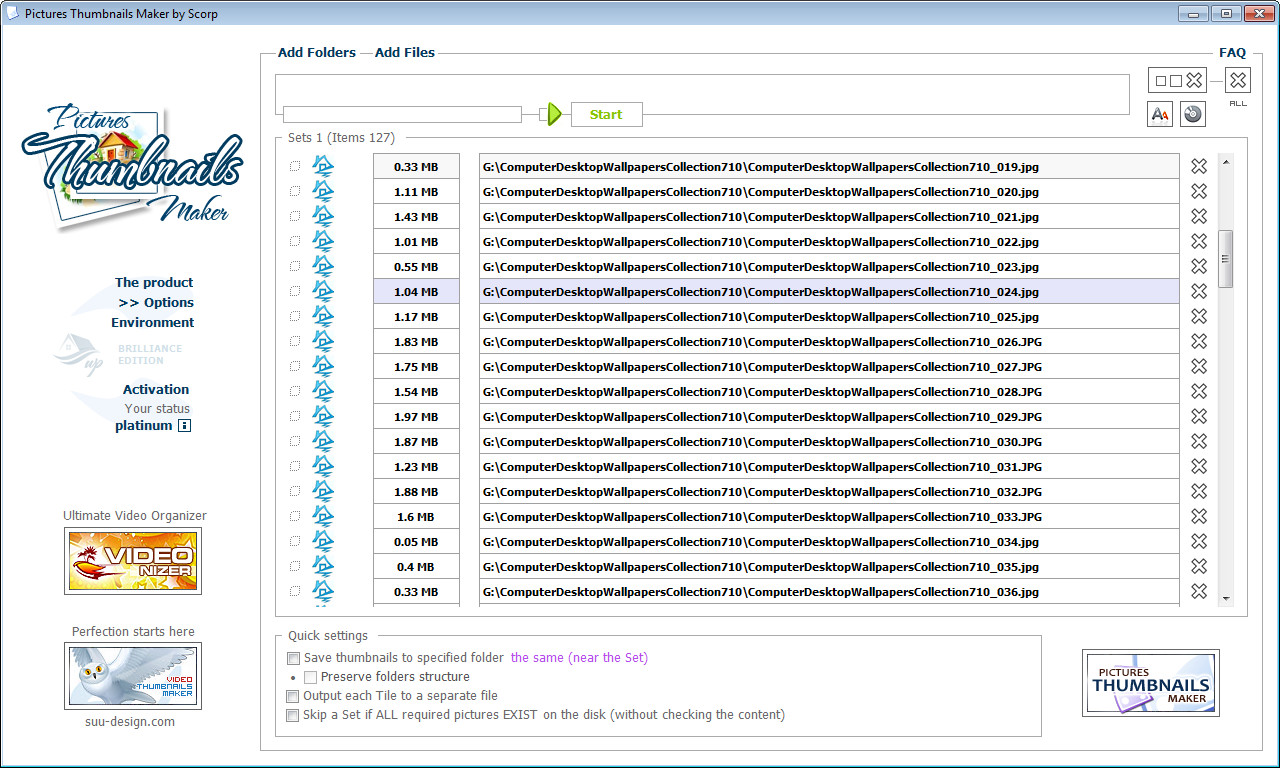The width and height of the screenshot is (1280, 768).
Task: Remove file _032.JPG with its X icon
Action: (1199, 491)
